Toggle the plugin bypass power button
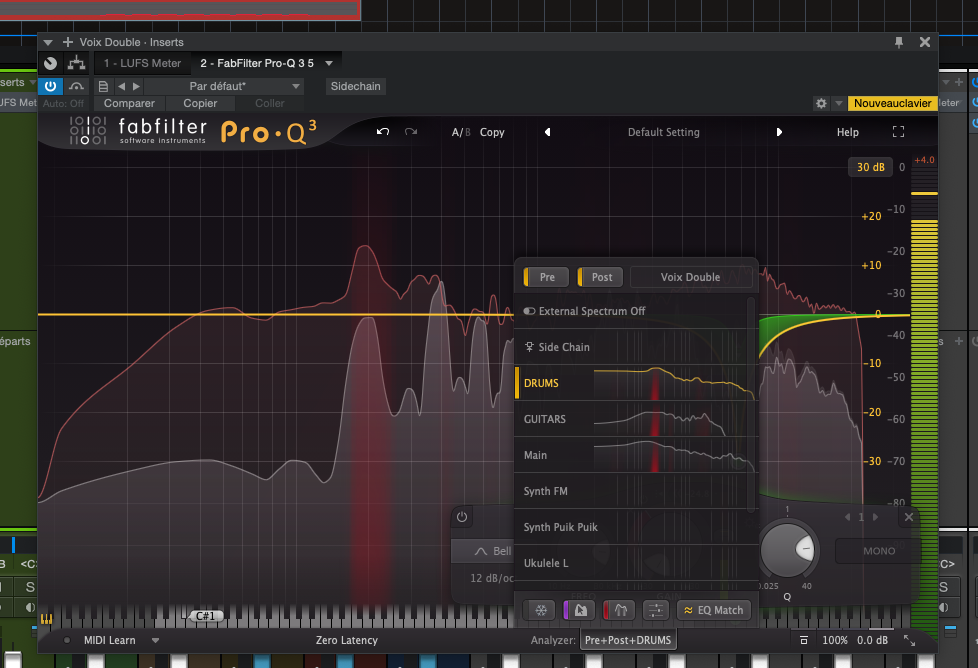The image size is (978, 668). tap(50, 87)
